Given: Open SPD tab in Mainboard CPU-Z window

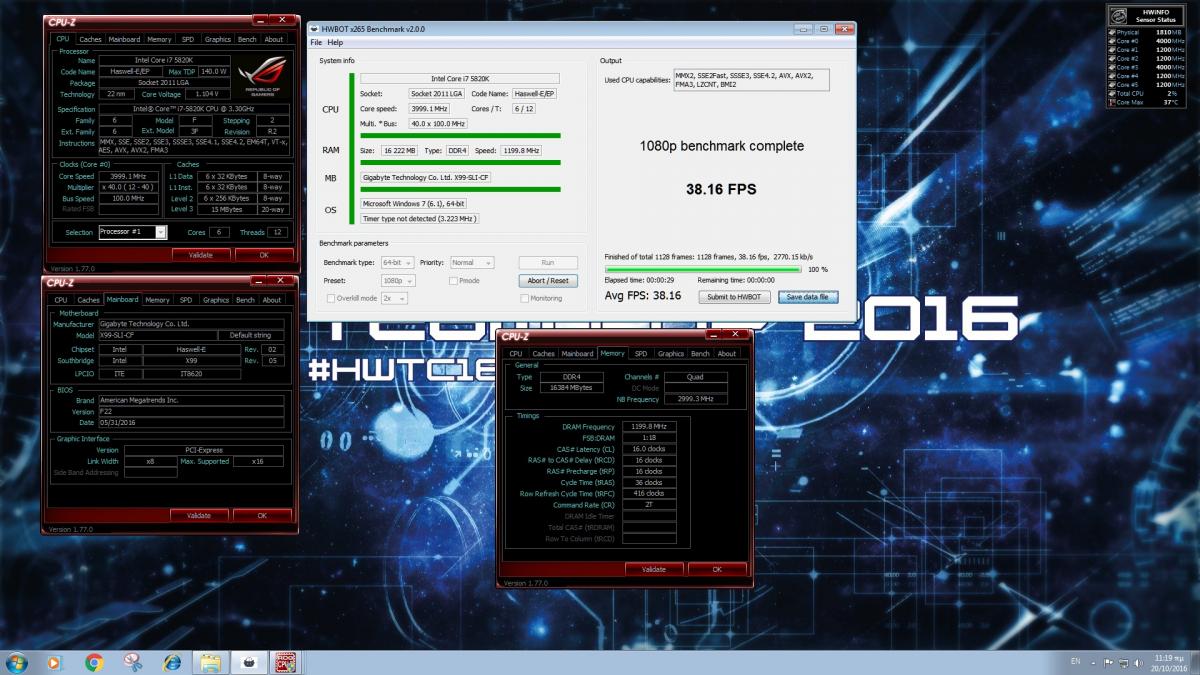Looking at the screenshot, I should [186, 300].
